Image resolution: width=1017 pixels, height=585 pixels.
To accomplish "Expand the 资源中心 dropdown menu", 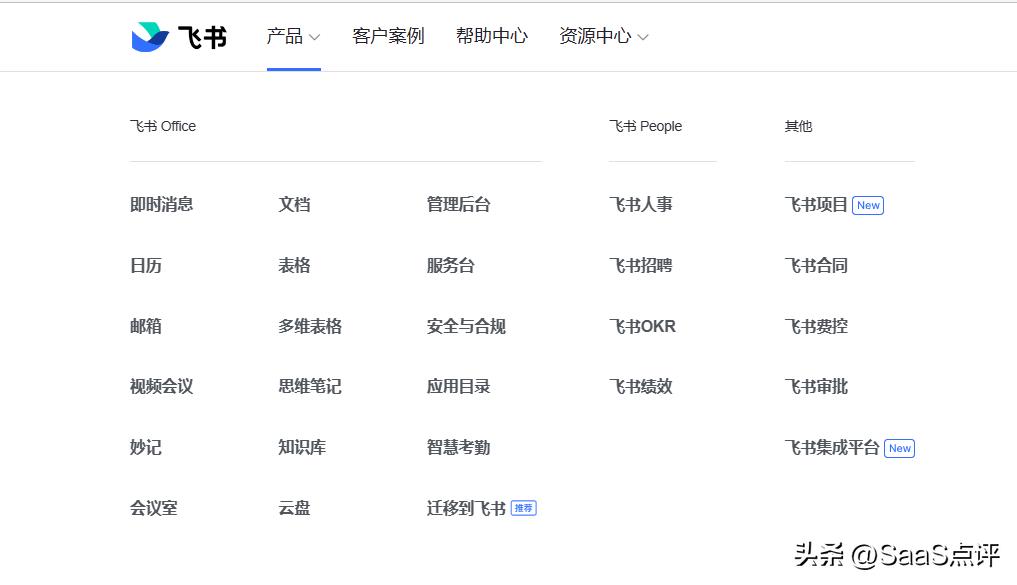I will pos(596,36).
